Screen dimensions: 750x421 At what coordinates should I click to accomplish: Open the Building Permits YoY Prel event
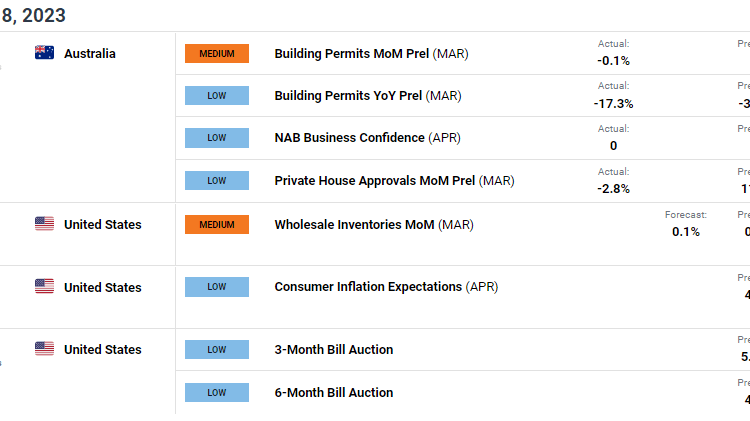tap(368, 96)
